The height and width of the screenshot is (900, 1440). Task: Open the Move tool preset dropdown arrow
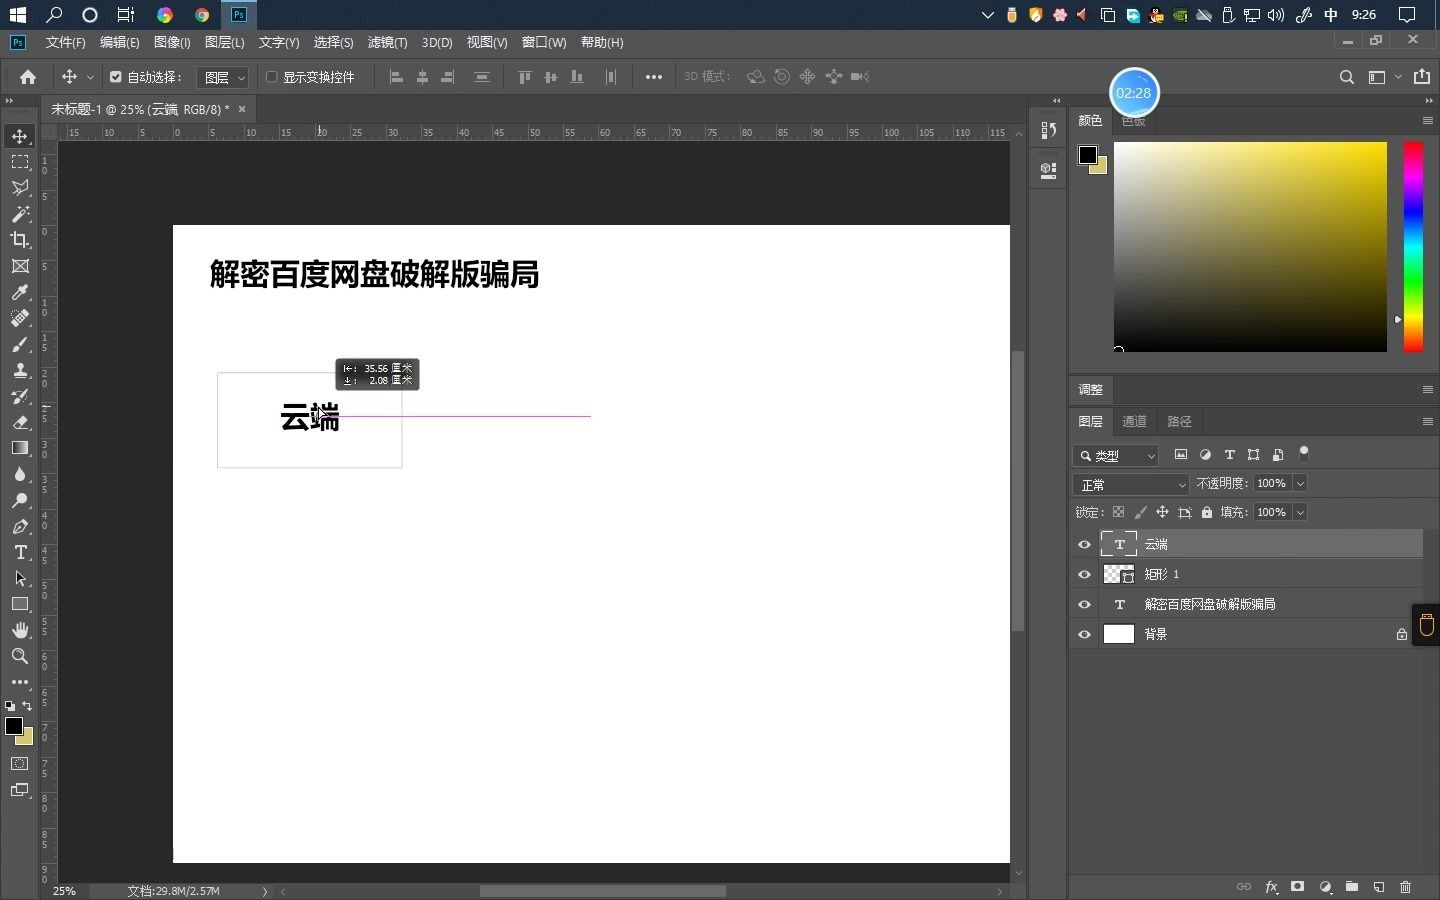(90, 77)
